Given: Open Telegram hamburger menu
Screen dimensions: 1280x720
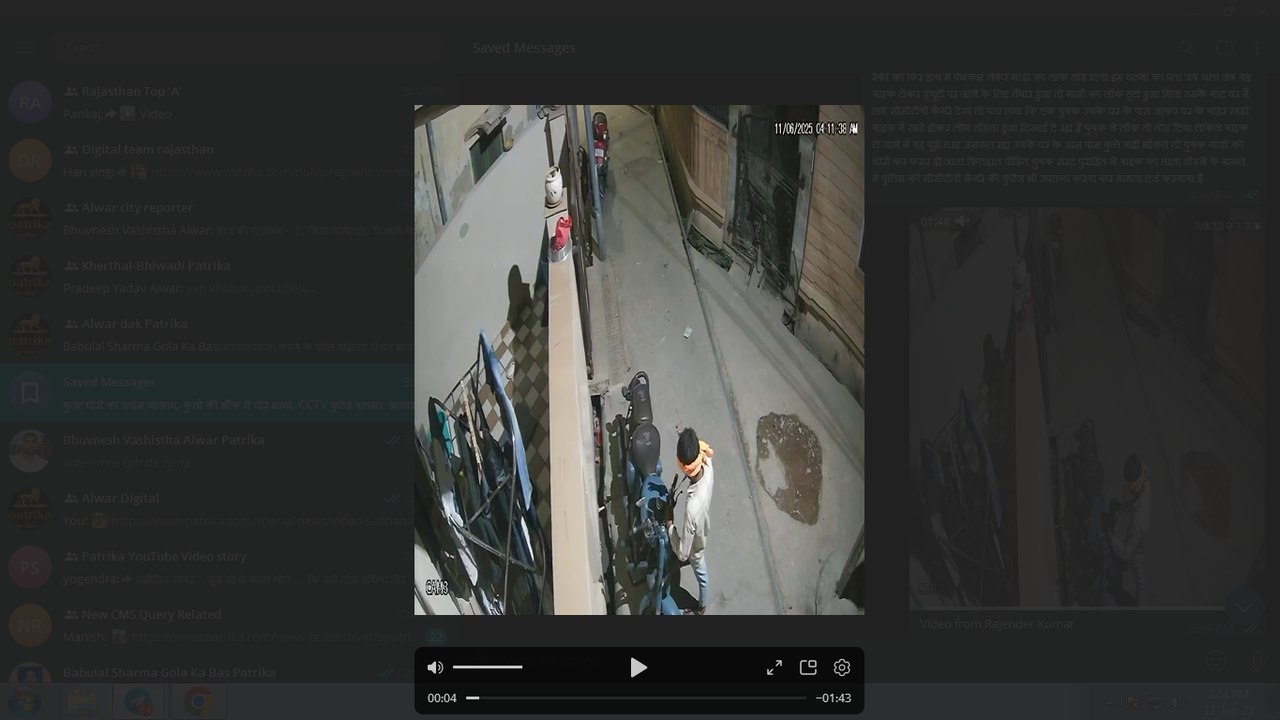Looking at the screenshot, I should pos(24,47).
